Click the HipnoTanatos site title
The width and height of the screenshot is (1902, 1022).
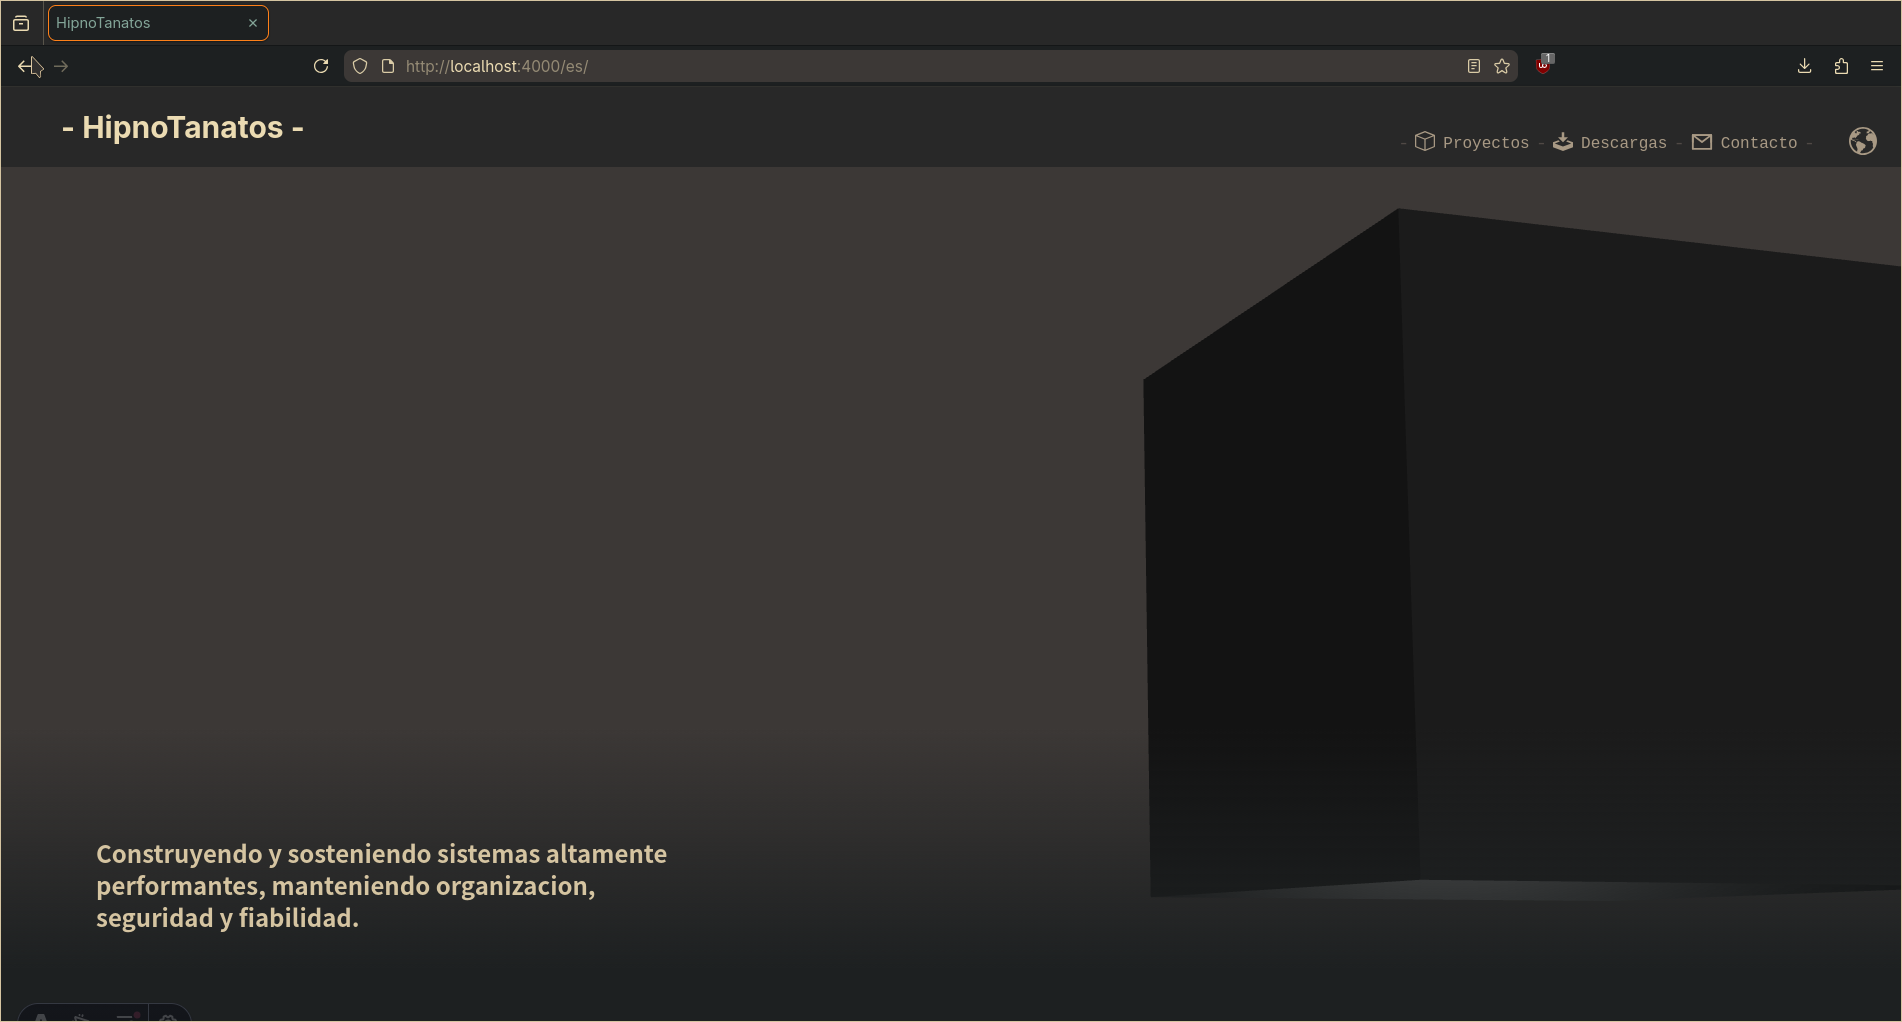coord(184,127)
